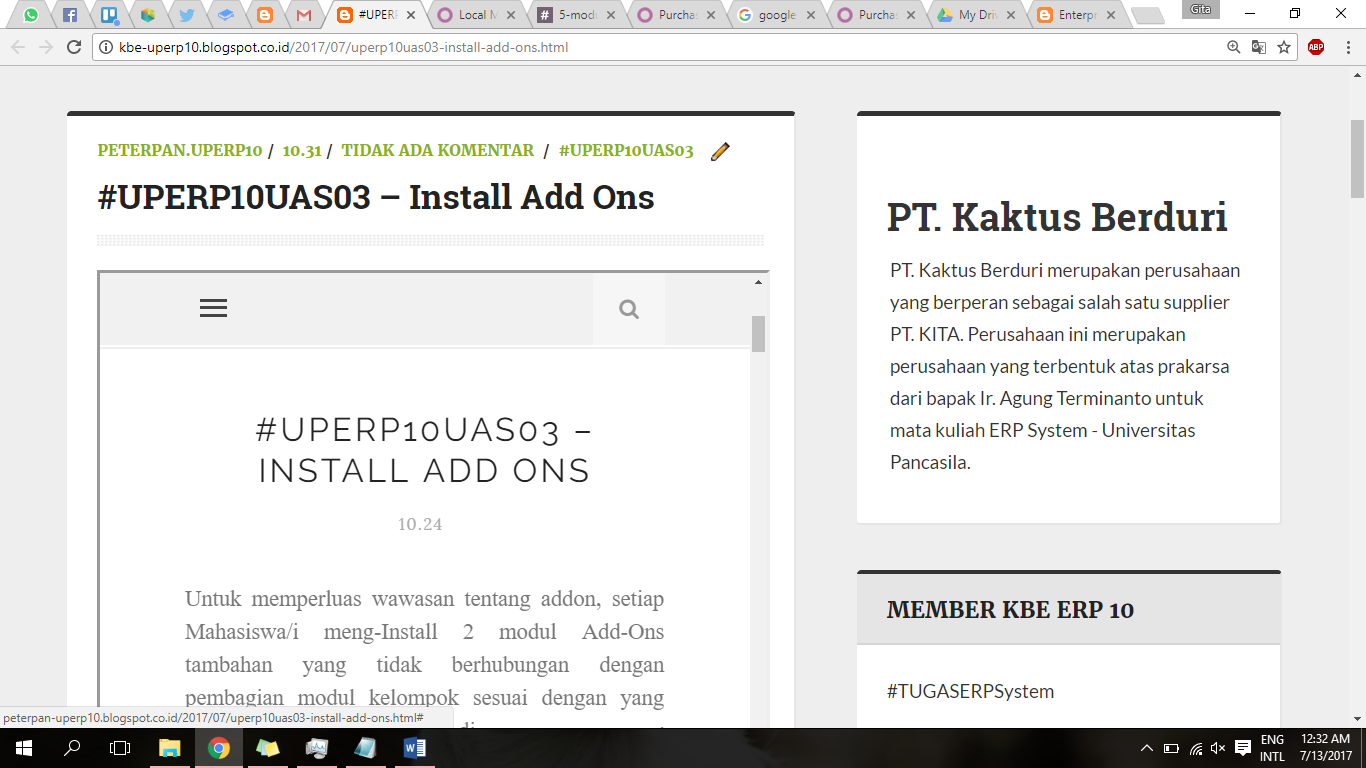Click the page scroll-up arrow
Screen dimensions: 1366x768
point(1357,75)
